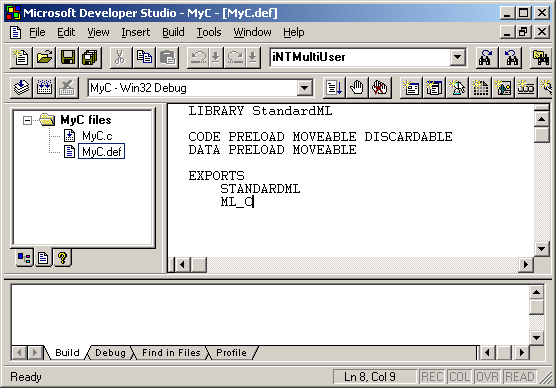
Task: Click the Search toolbar icon at far right
Action: (541, 57)
